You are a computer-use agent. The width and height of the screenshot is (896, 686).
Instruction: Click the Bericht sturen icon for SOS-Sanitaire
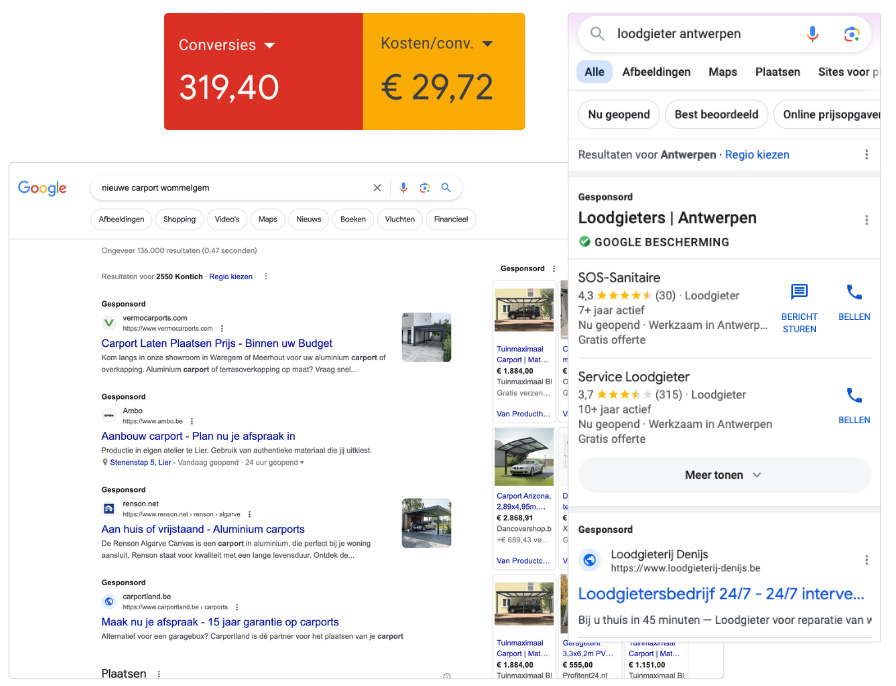pos(799,293)
